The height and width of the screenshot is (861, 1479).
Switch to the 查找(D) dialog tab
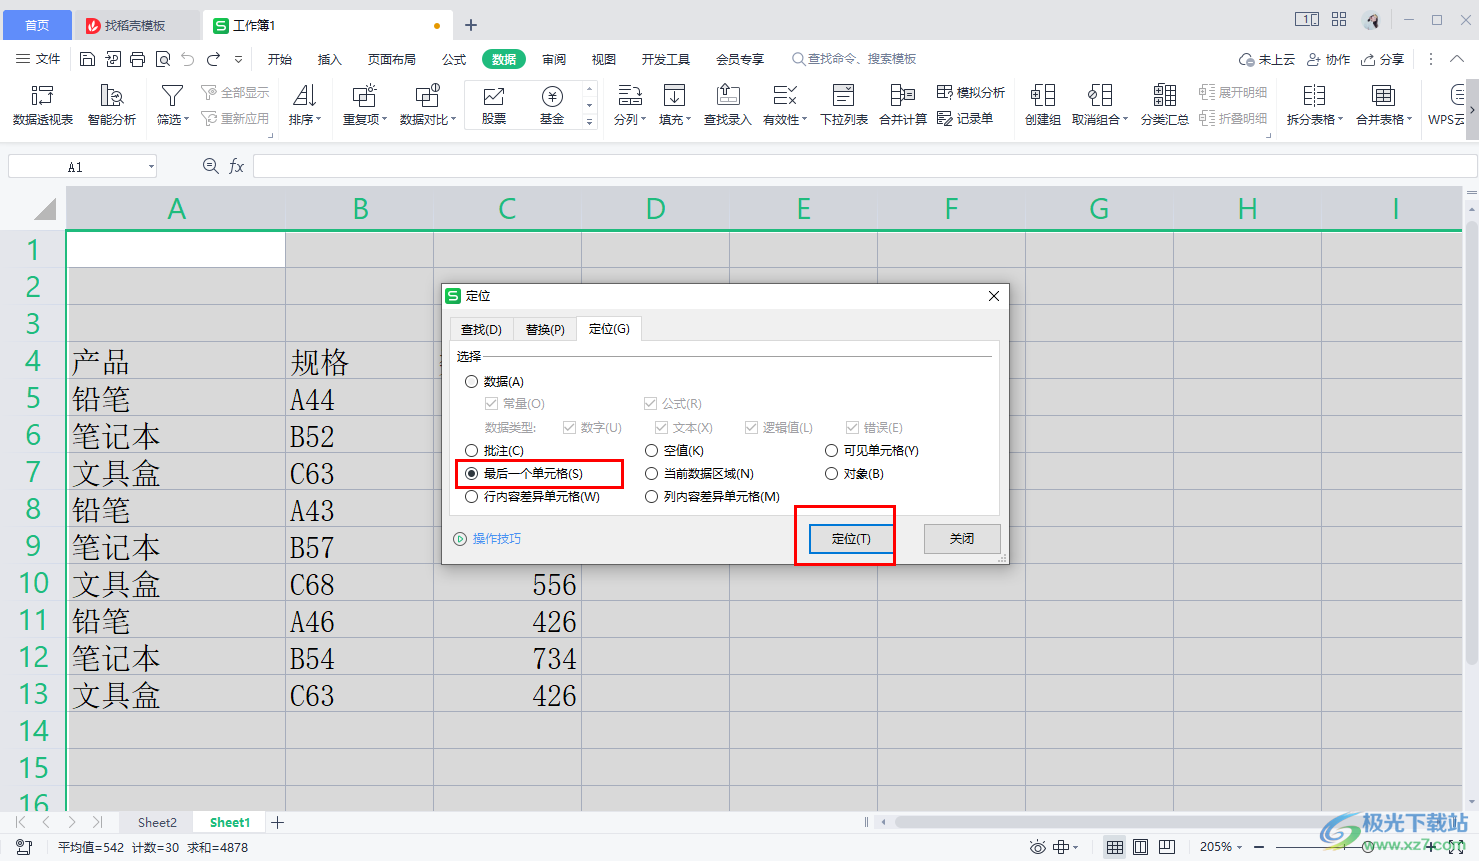pyautogui.click(x=481, y=329)
